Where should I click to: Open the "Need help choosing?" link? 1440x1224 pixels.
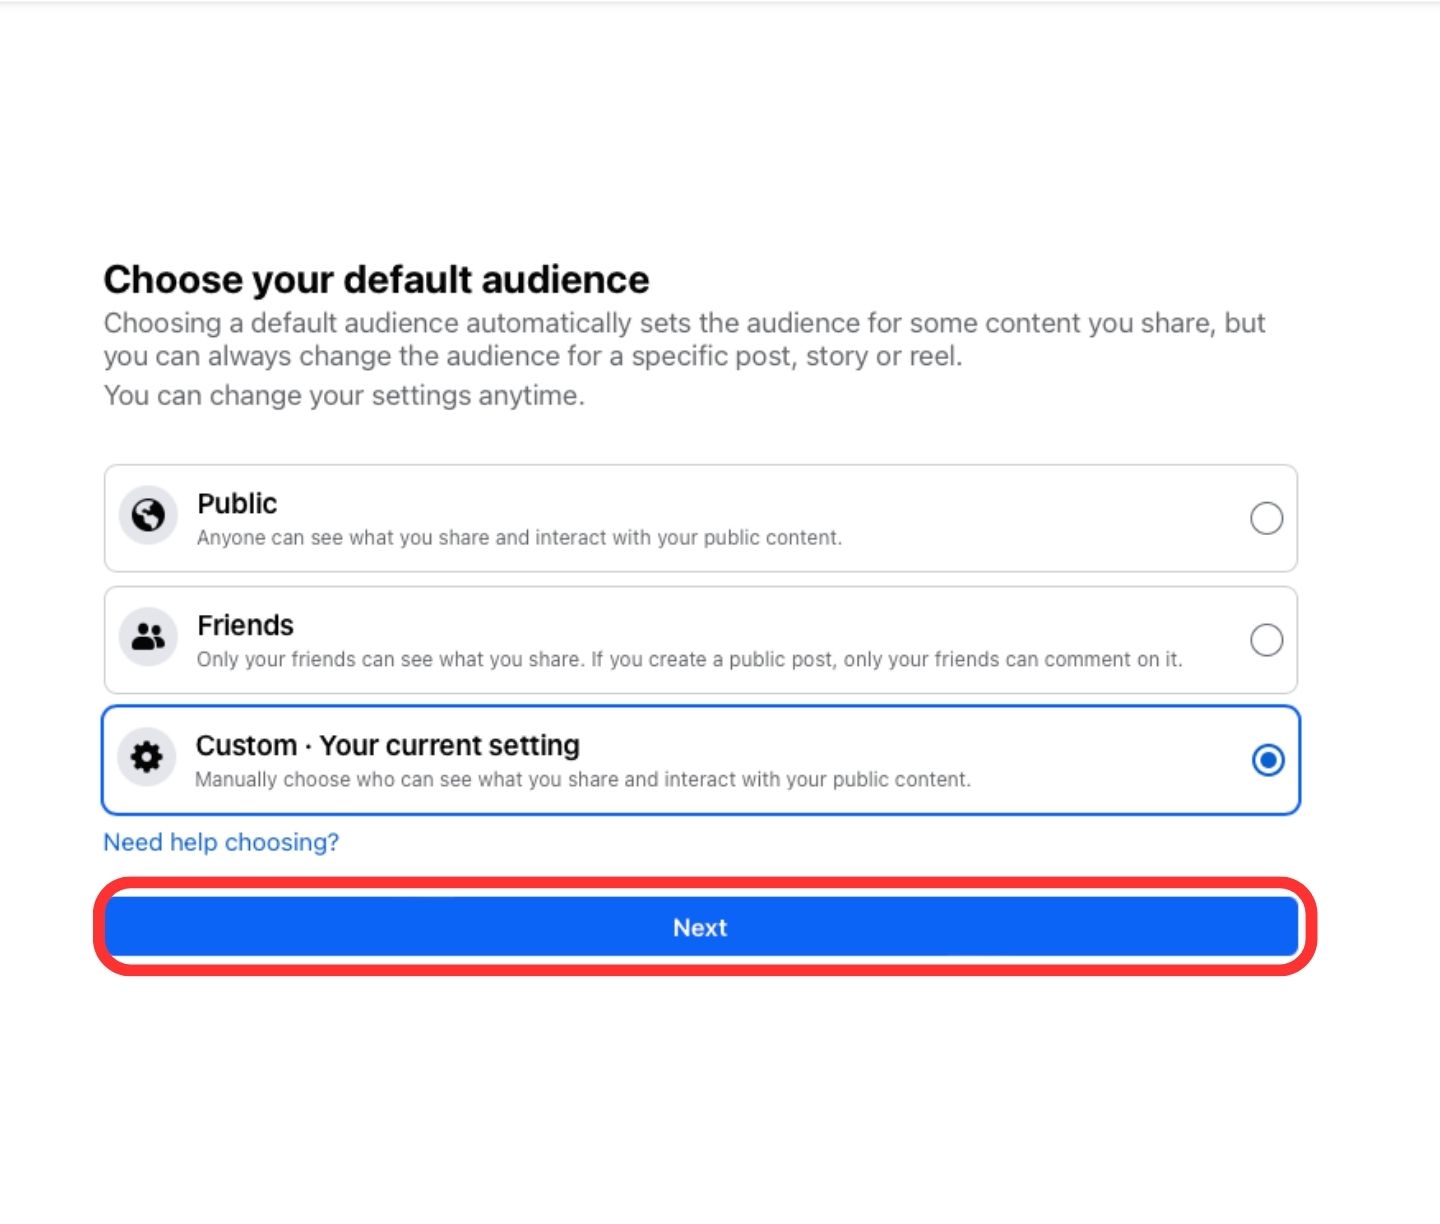click(221, 842)
